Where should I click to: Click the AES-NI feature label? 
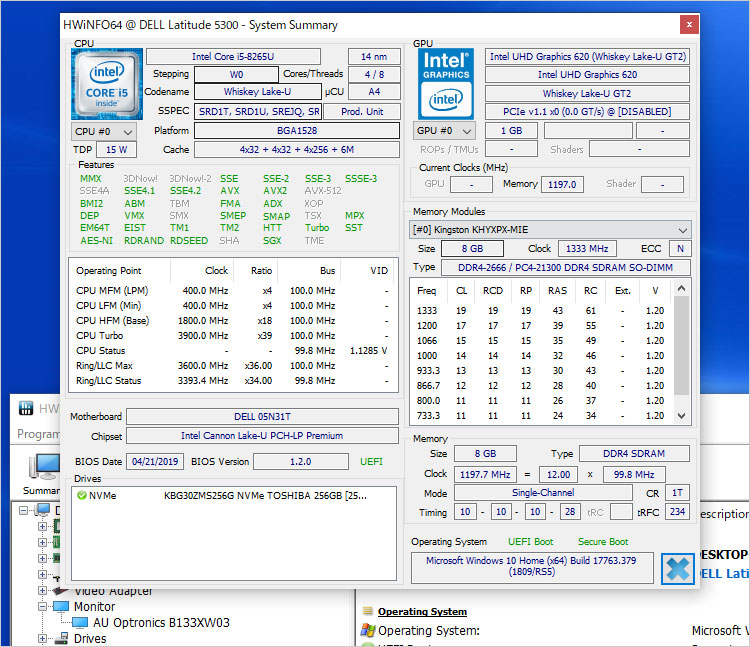pos(97,241)
